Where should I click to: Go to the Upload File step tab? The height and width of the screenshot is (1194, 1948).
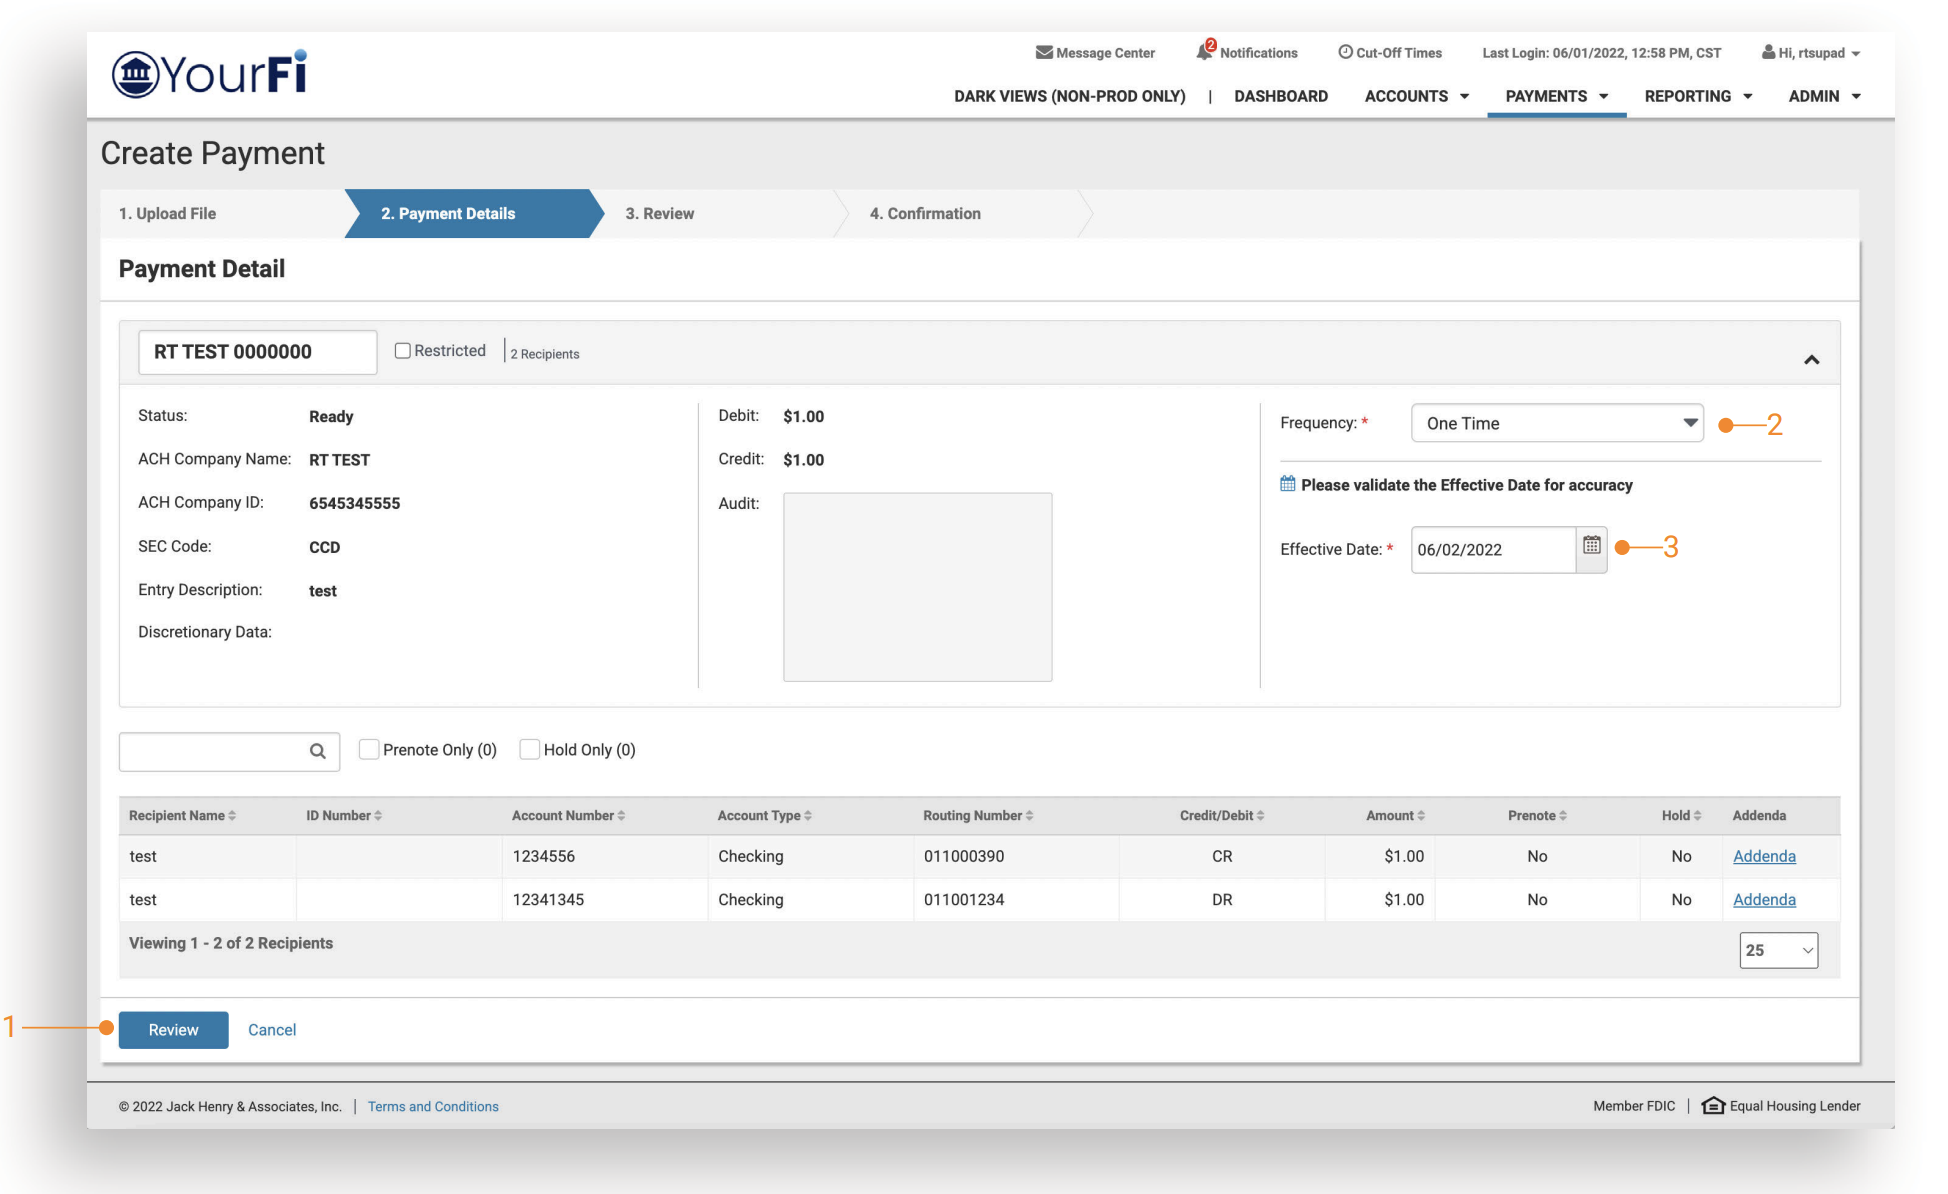[167, 214]
